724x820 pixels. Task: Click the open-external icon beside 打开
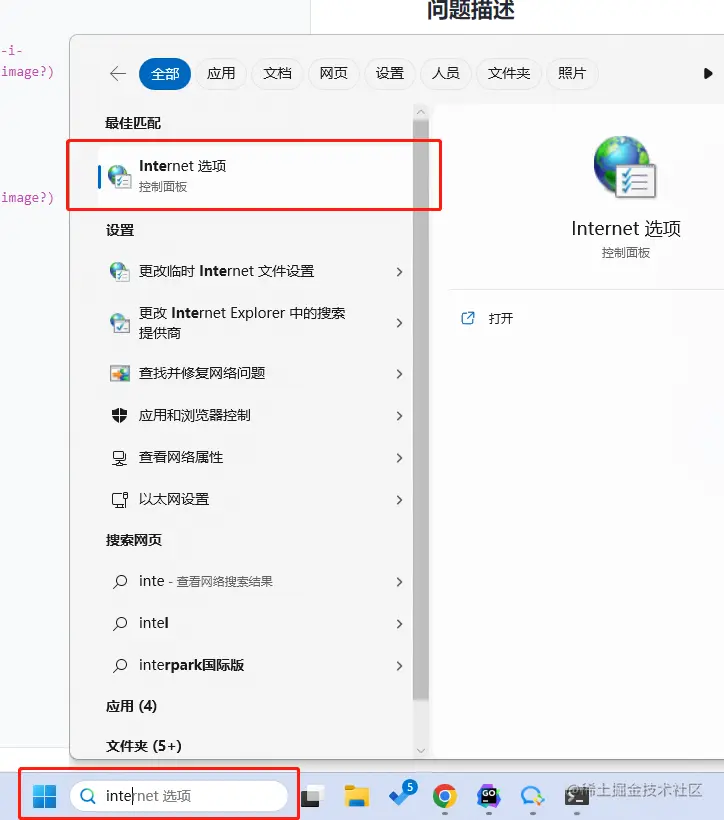[468, 318]
